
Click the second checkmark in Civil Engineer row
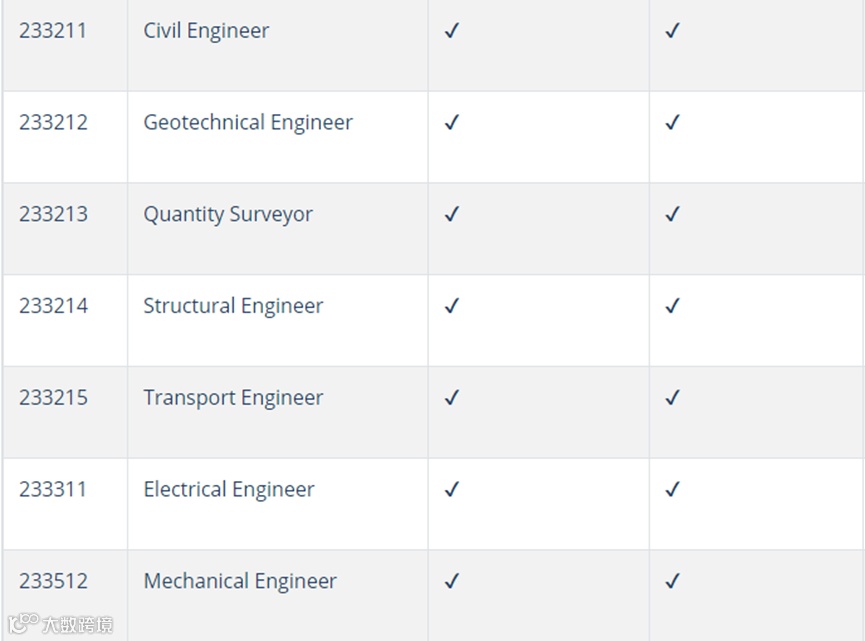click(672, 30)
